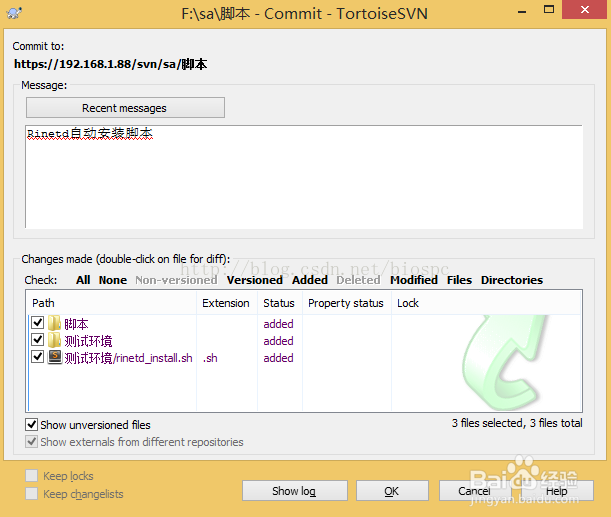Click the added status of 测试环境 folder

[278, 341]
